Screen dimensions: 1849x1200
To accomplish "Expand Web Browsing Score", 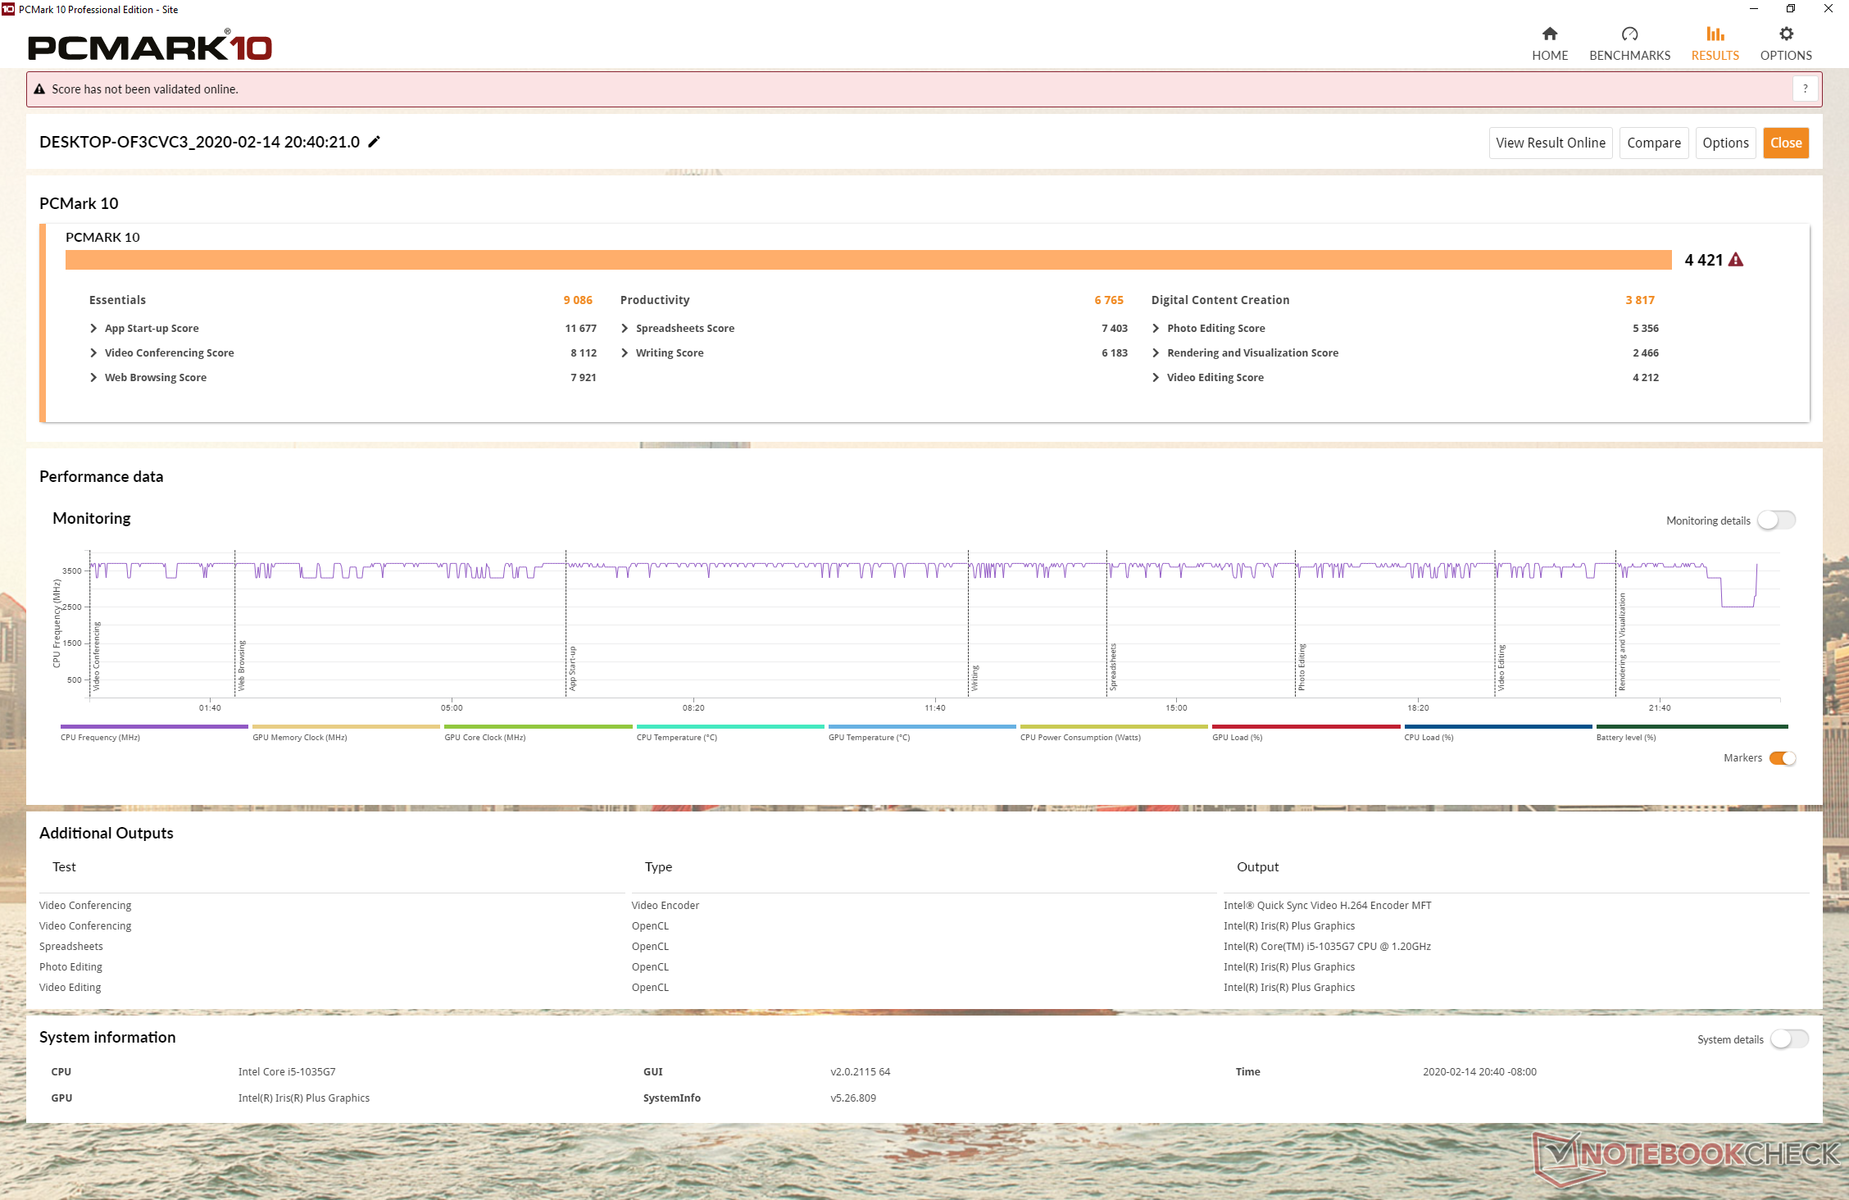I will point(94,378).
